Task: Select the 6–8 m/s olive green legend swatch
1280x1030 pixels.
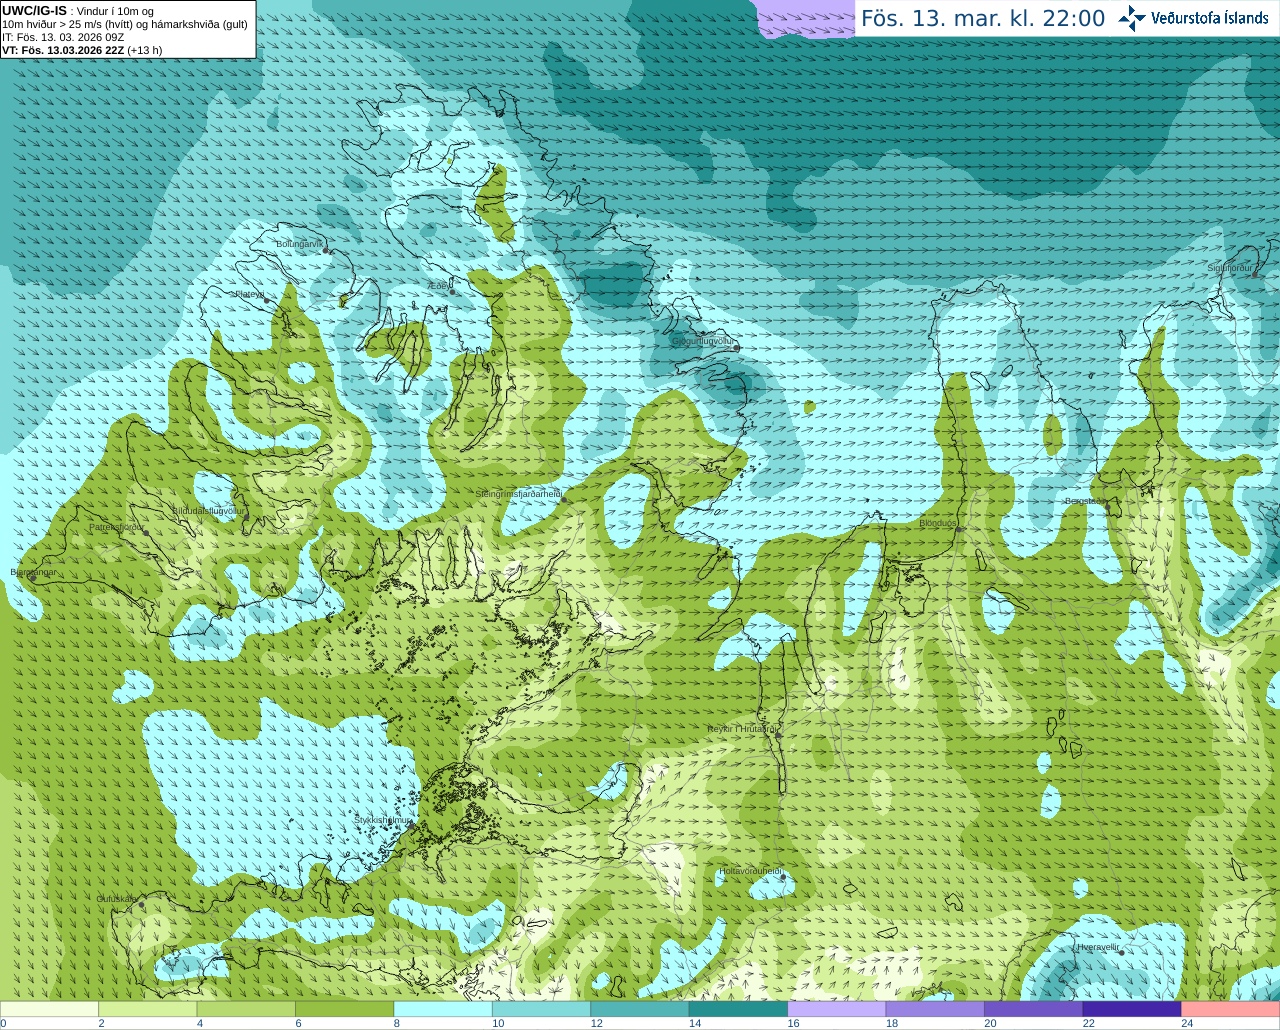Action: [344, 1009]
